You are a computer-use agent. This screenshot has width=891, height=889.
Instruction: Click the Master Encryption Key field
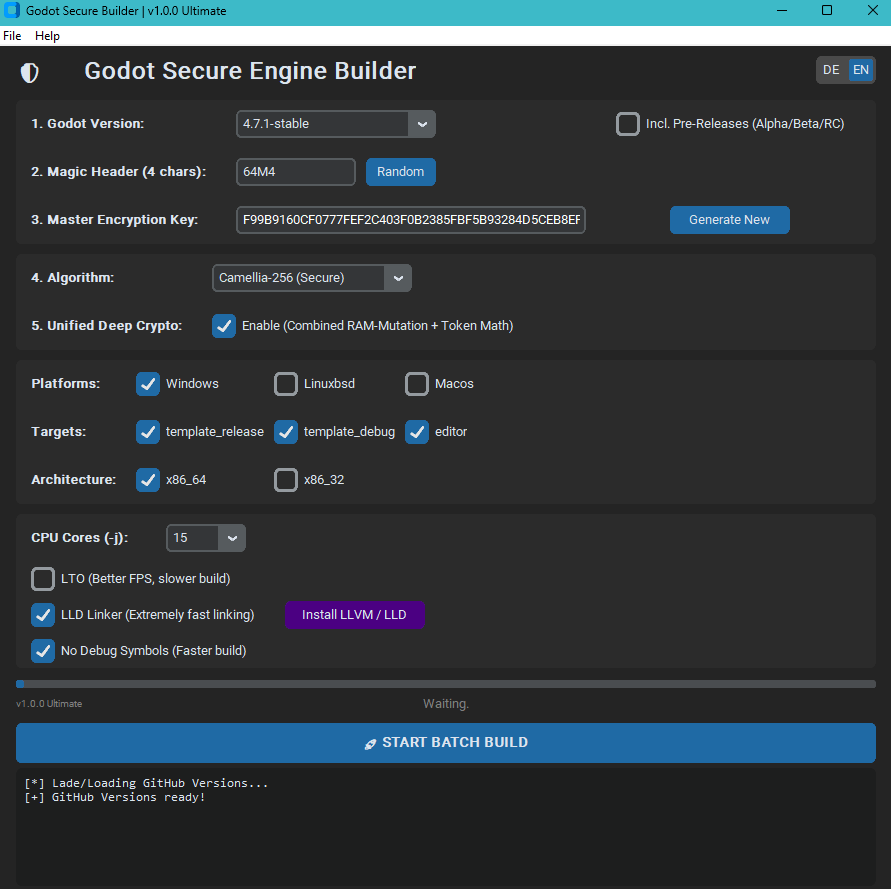point(411,220)
